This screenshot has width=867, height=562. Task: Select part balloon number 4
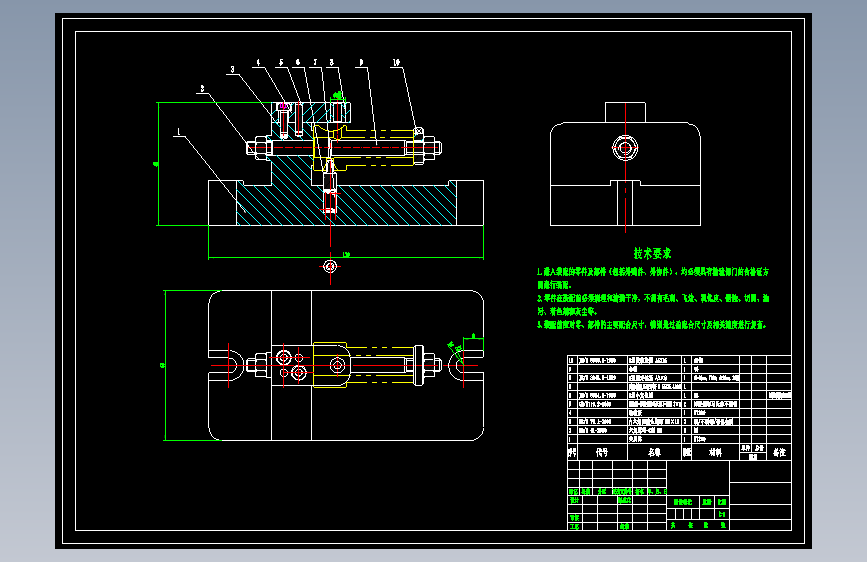click(x=258, y=63)
